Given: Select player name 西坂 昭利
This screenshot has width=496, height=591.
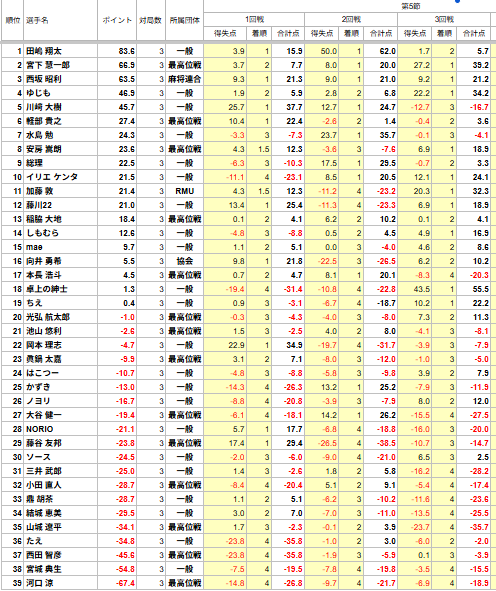Looking at the screenshot, I should [44, 79].
